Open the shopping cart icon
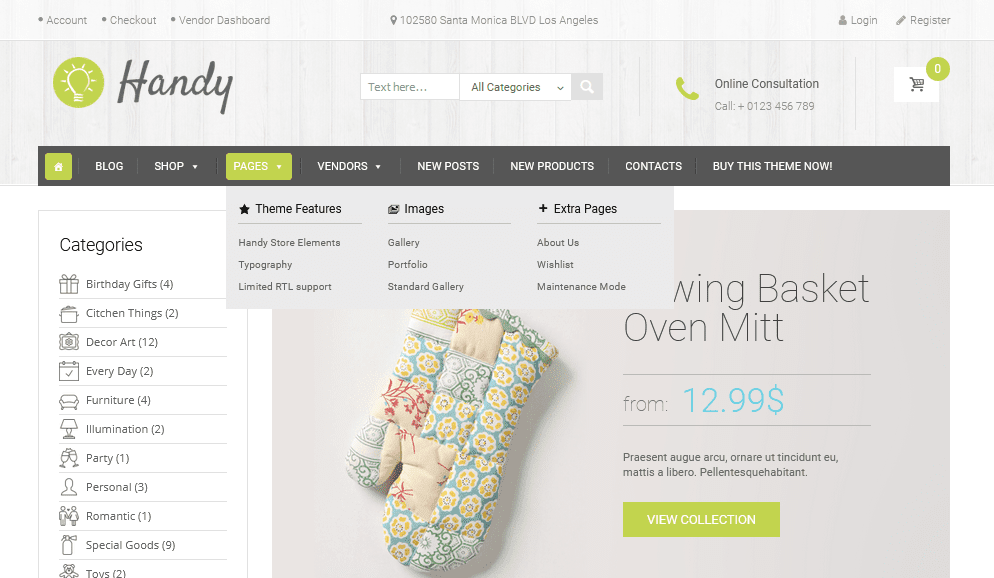The image size is (994, 578). (x=916, y=84)
